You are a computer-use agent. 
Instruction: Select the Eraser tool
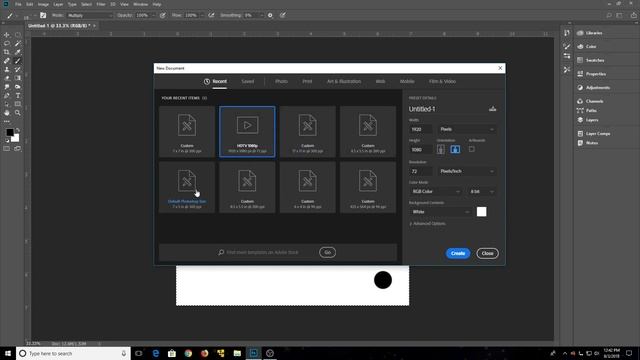point(7,78)
